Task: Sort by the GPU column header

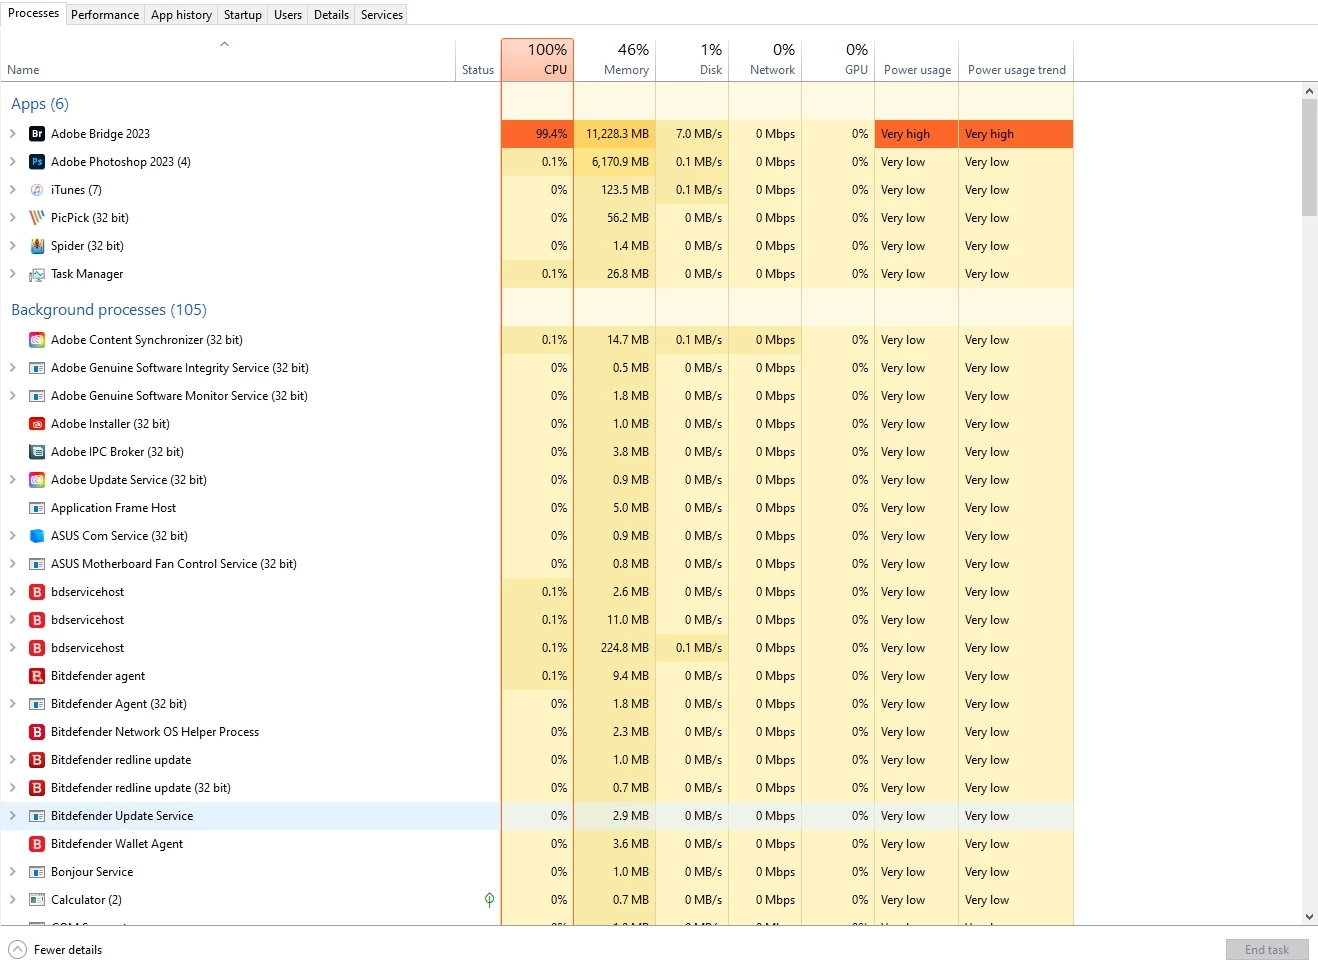Action: tap(839, 60)
